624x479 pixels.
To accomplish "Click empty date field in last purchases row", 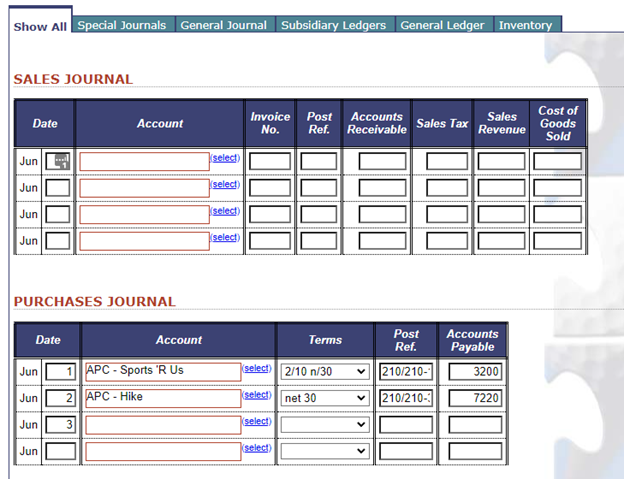I will point(60,451).
